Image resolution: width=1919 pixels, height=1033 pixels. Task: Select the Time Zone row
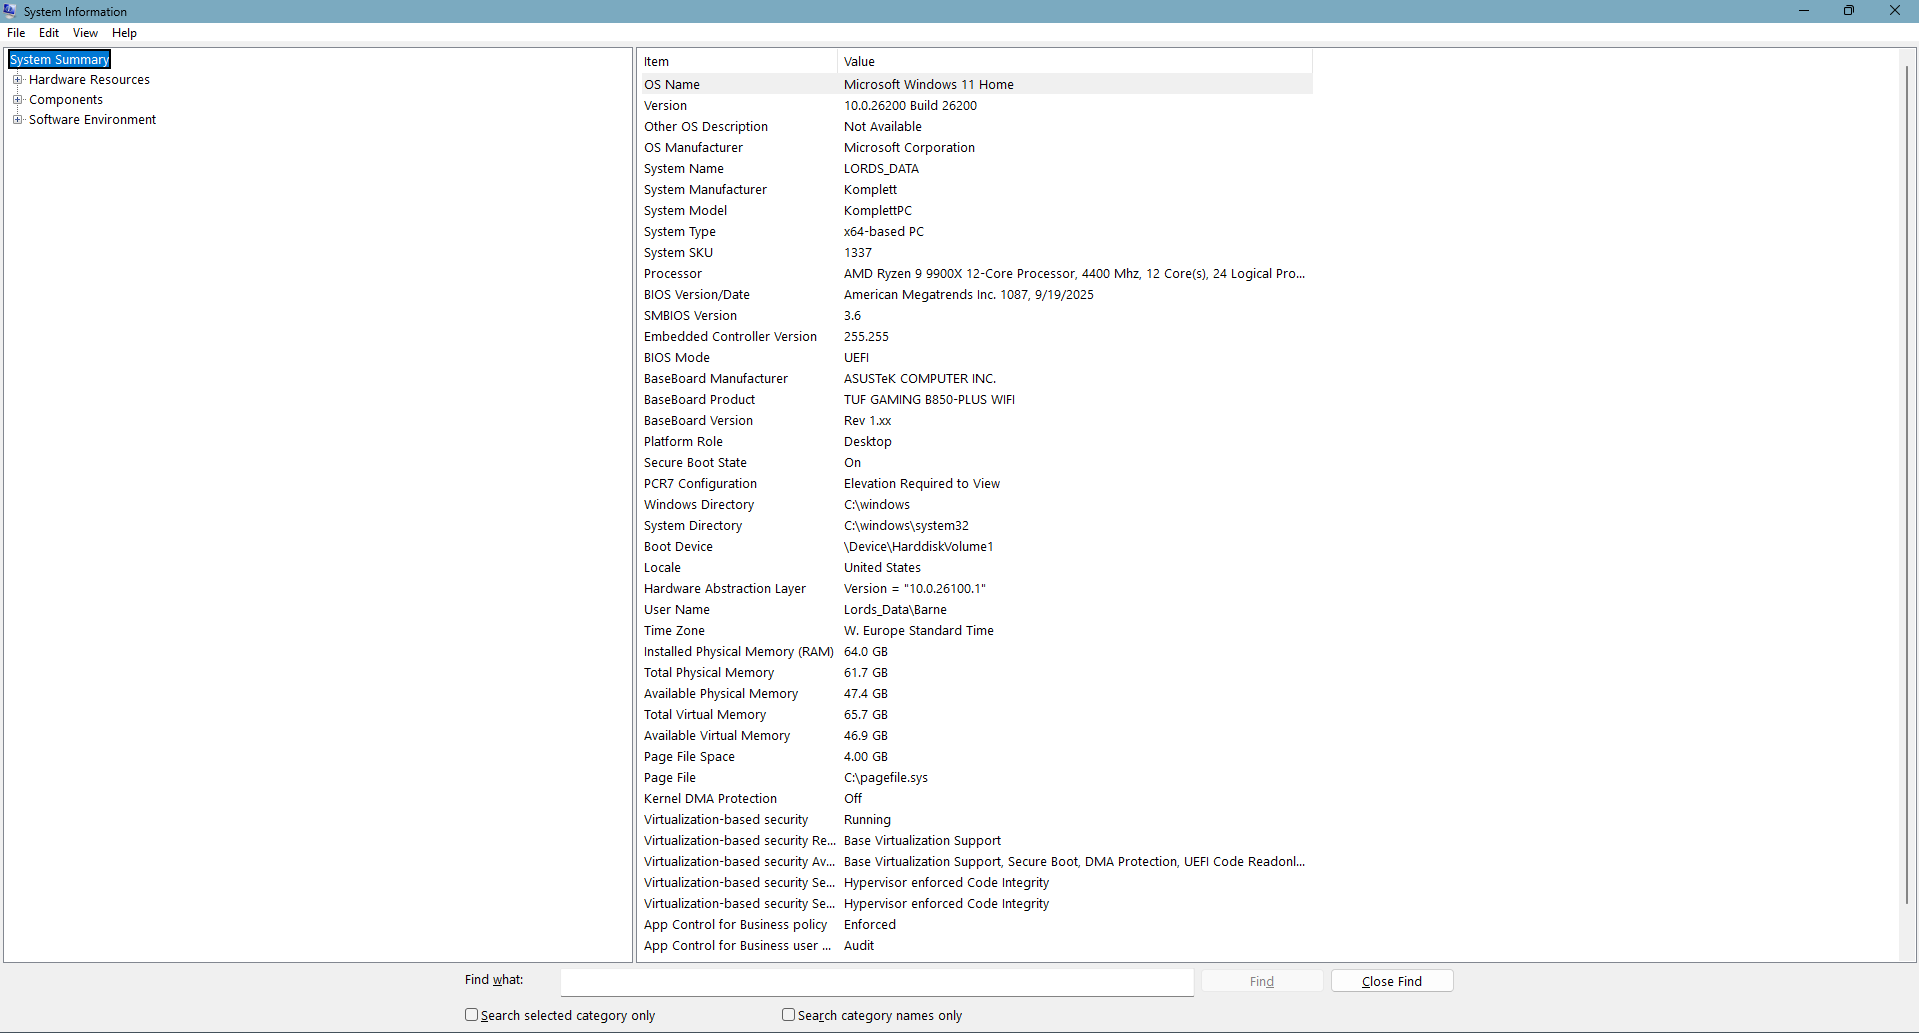point(977,631)
